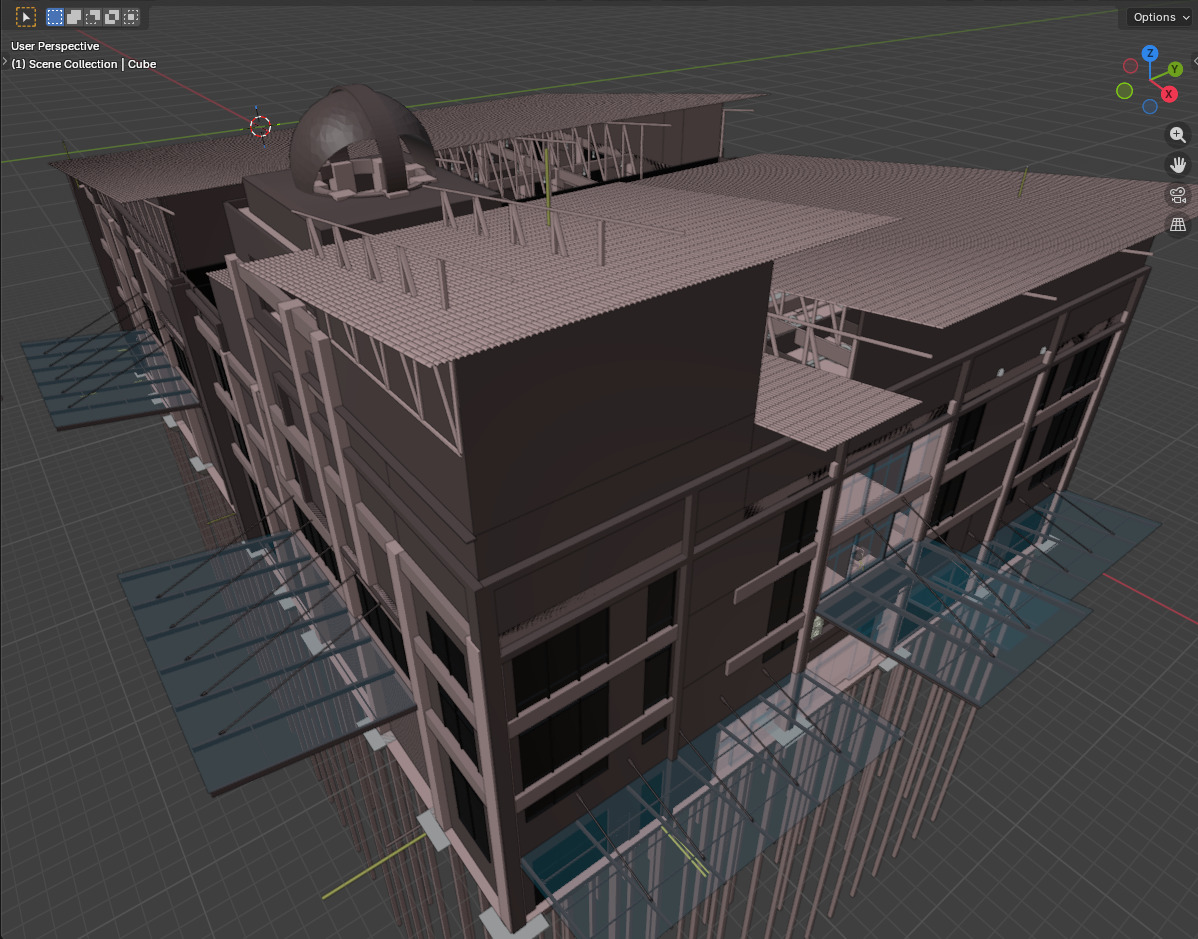The width and height of the screenshot is (1198, 939).
Task: Click the Z axis on the navigation gizmo
Action: tap(1150, 53)
